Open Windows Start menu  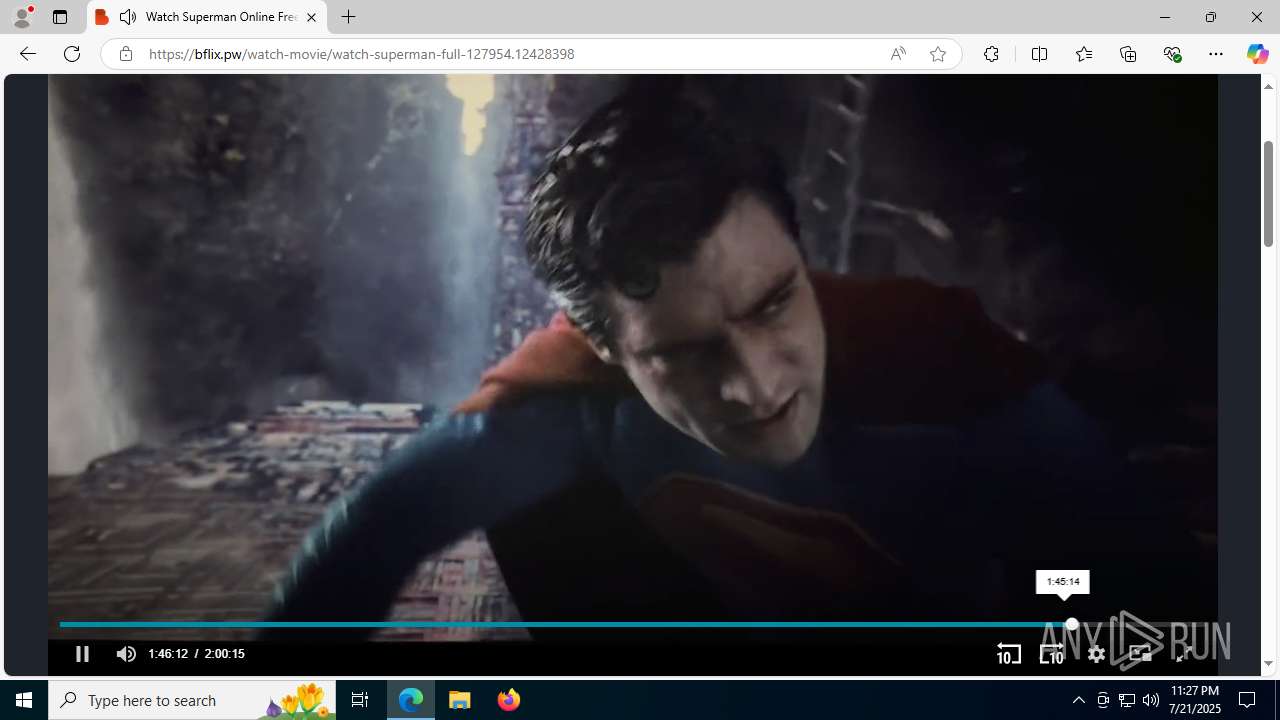(24, 700)
